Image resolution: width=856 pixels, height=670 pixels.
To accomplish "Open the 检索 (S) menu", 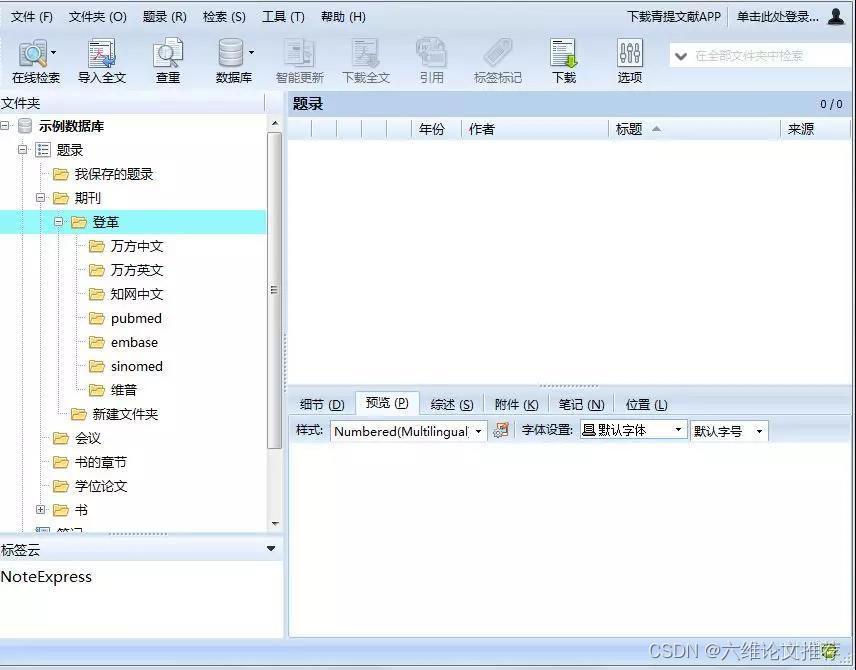I will point(224,17).
